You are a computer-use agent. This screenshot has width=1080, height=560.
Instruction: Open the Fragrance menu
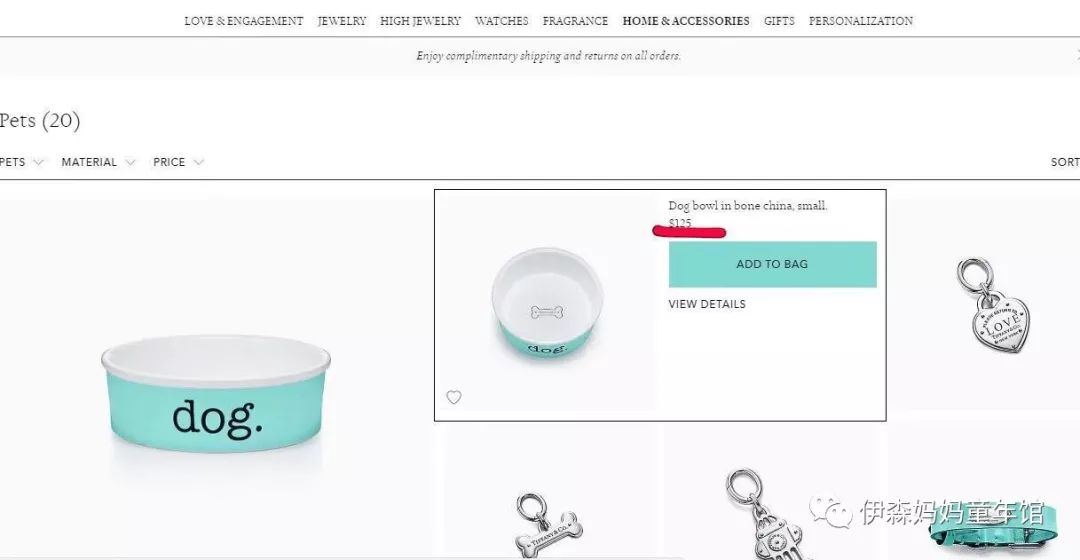(575, 21)
